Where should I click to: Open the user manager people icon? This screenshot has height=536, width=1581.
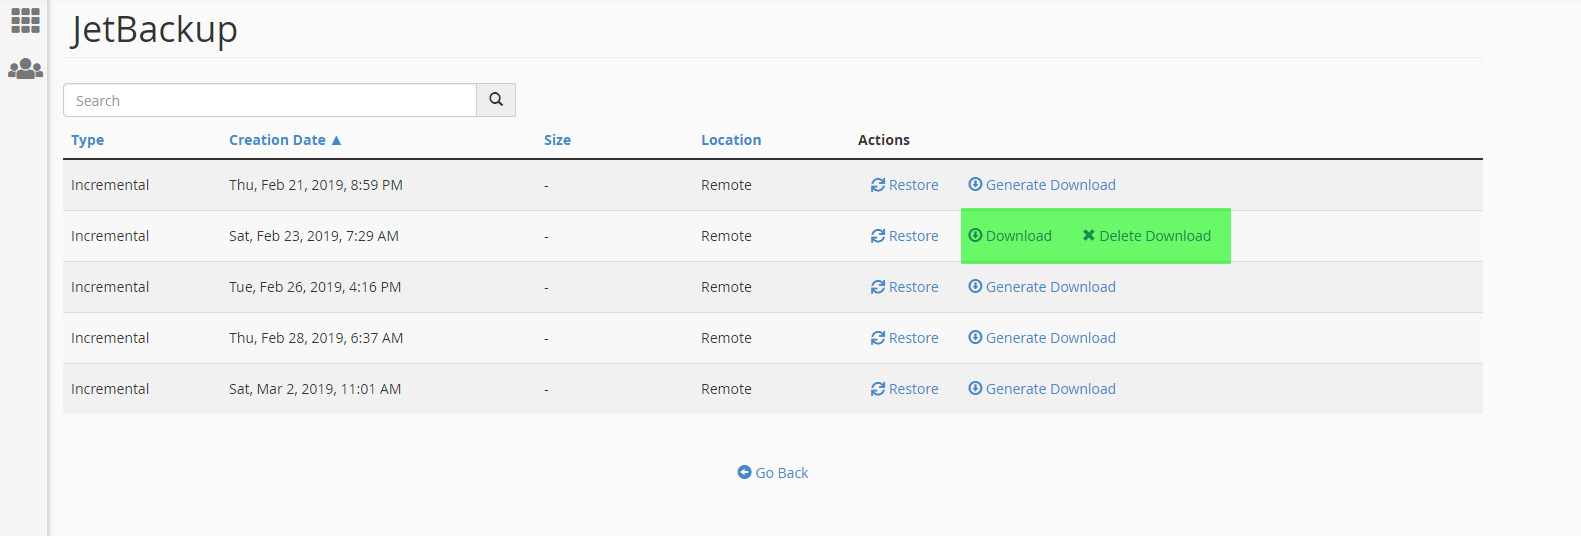(25, 69)
